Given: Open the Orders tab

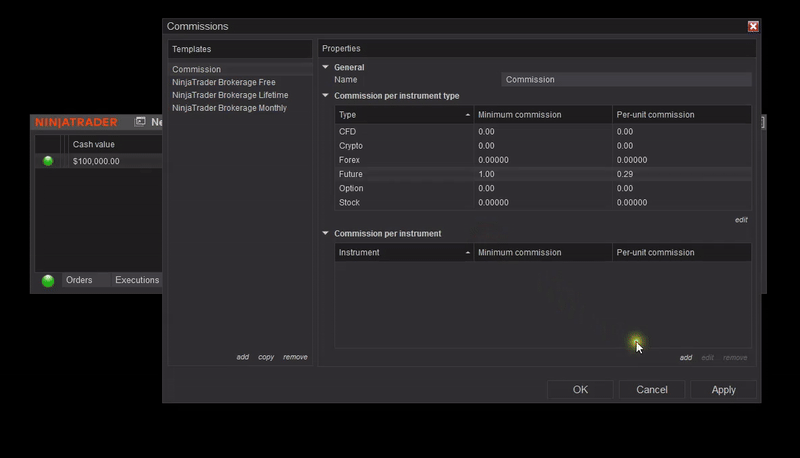Looking at the screenshot, I should 79,281.
